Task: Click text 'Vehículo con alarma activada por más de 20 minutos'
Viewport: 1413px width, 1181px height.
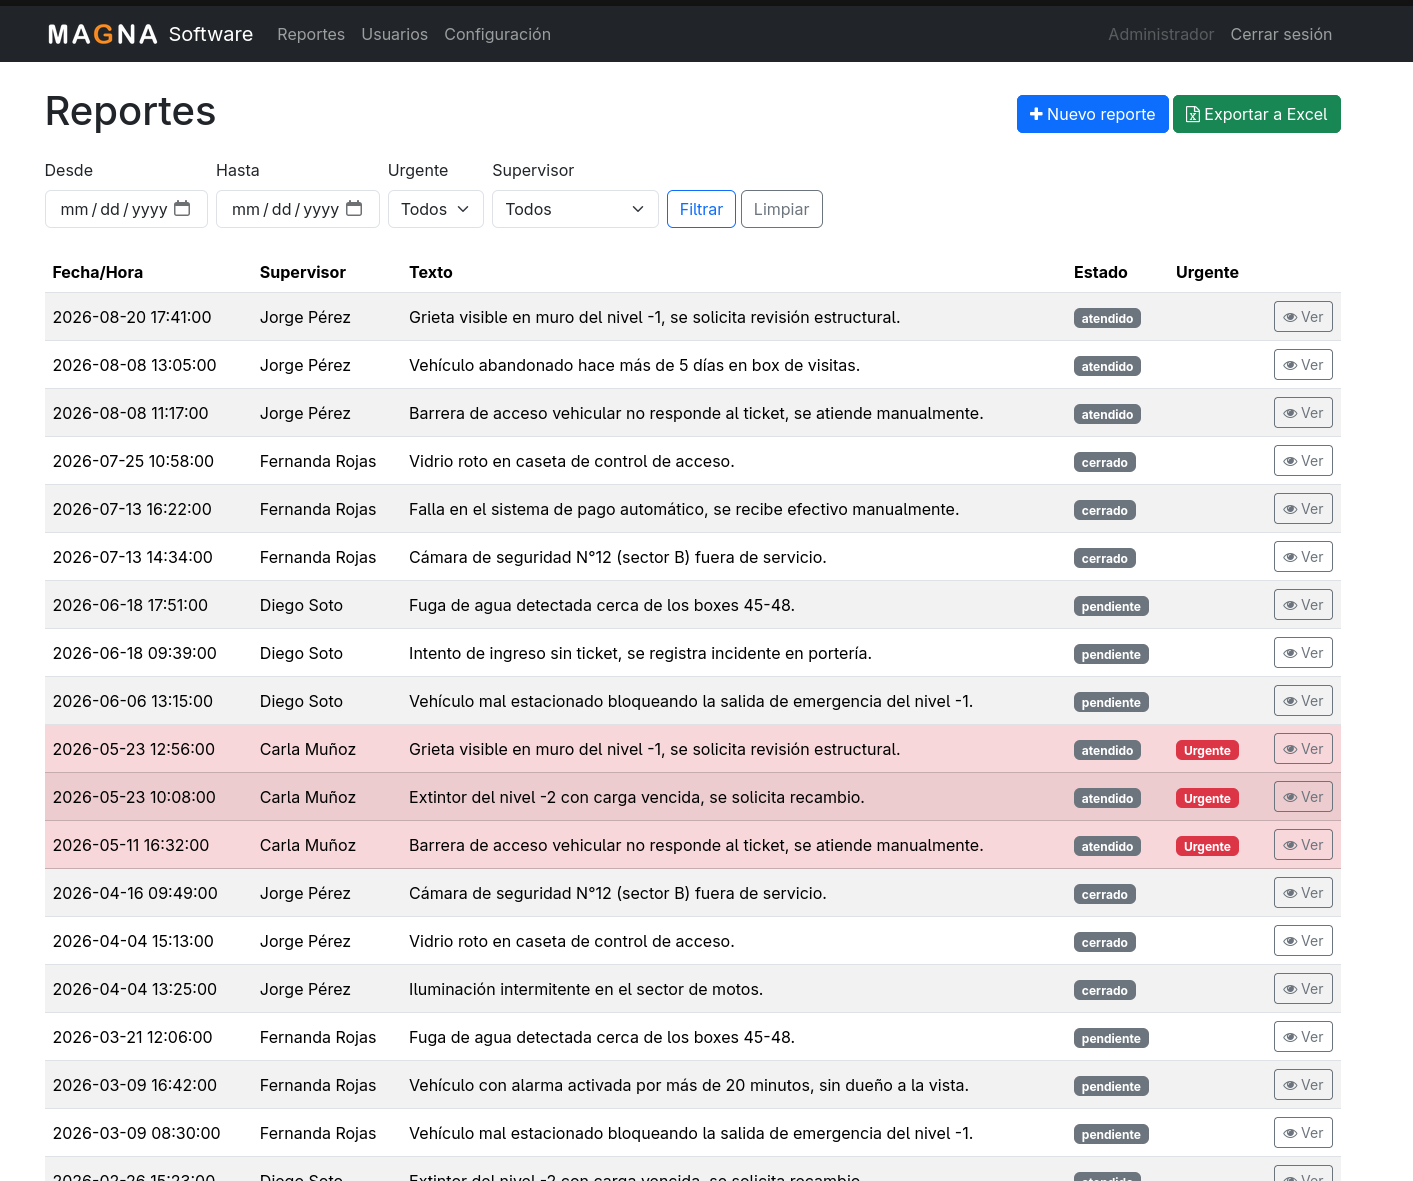Action: click(x=611, y=1085)
